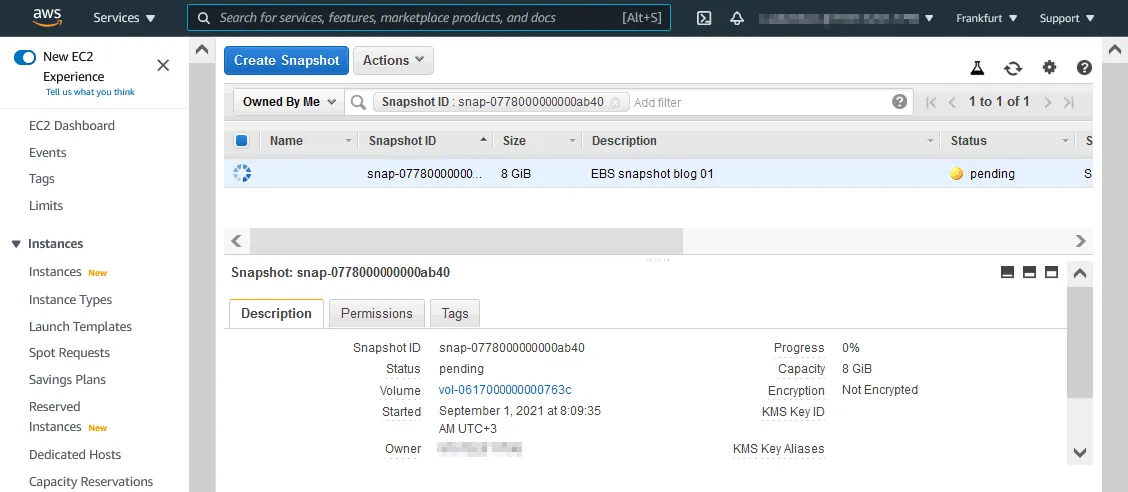Screen dimensions: 1128x492
Task: Check the select-all snapshots checkbox
Action: 241,141
